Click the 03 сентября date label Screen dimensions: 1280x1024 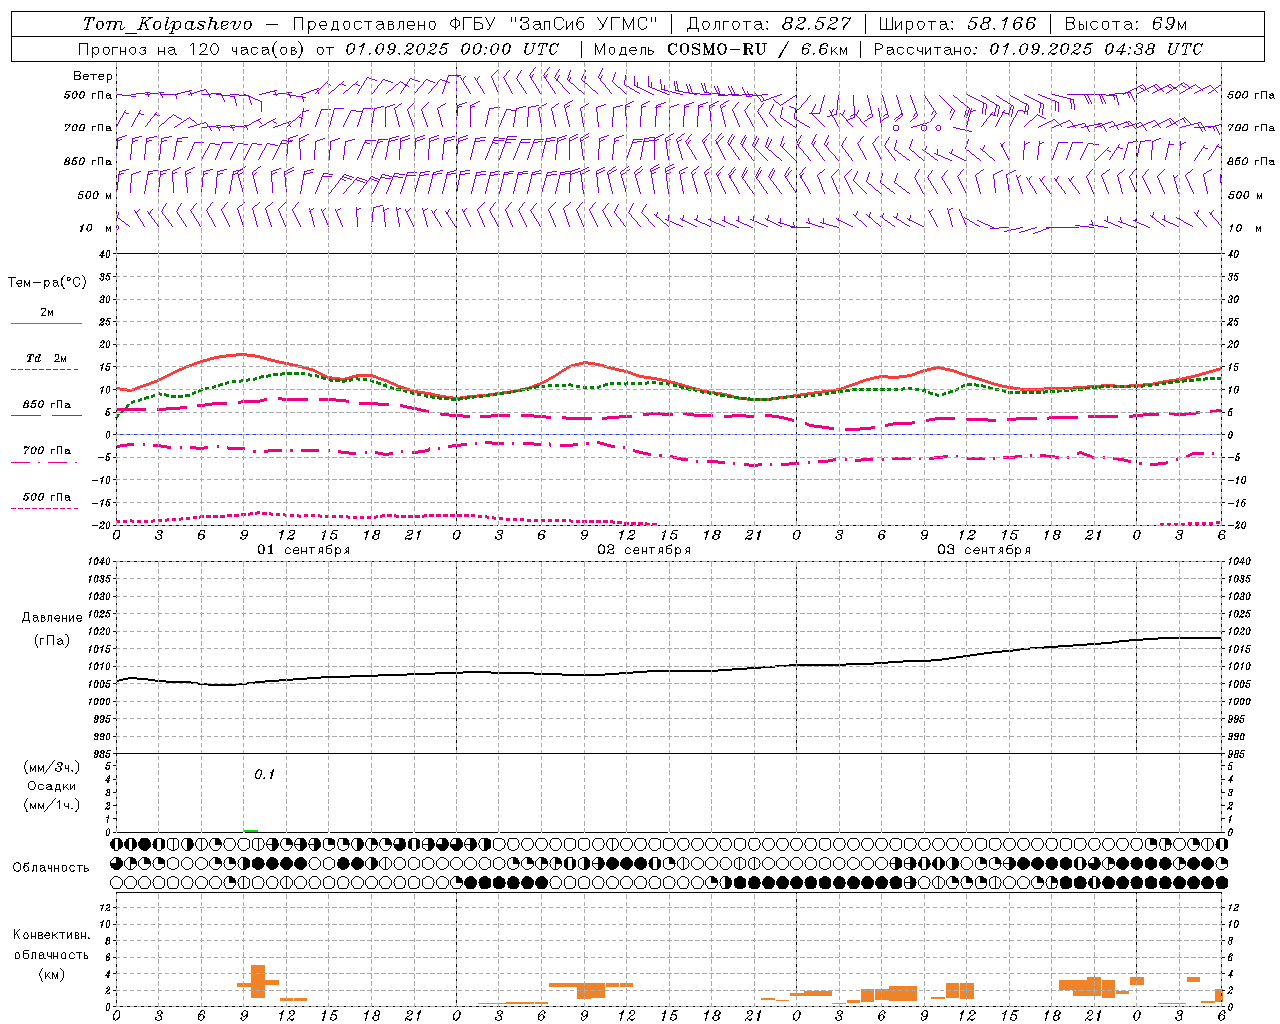pyautogui.click(x=984, y=550)
